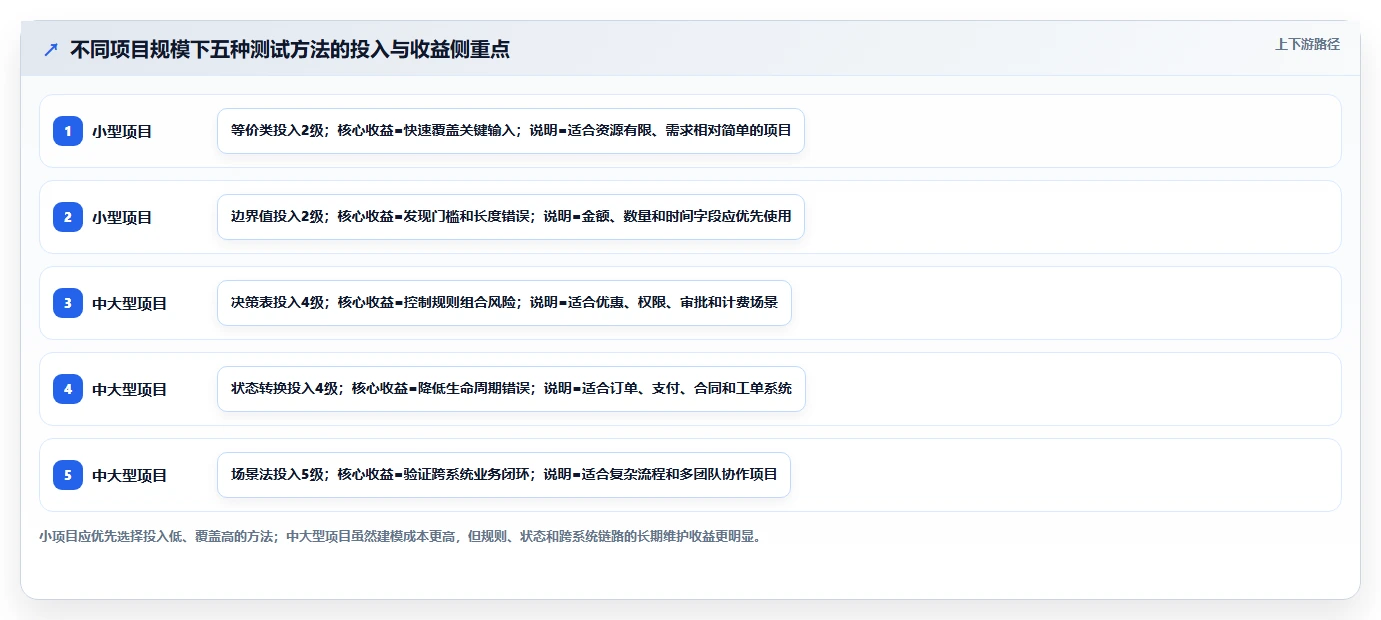Open the 状态转换投入4级 description box
Screen dimensions: 1381x620
511,389
